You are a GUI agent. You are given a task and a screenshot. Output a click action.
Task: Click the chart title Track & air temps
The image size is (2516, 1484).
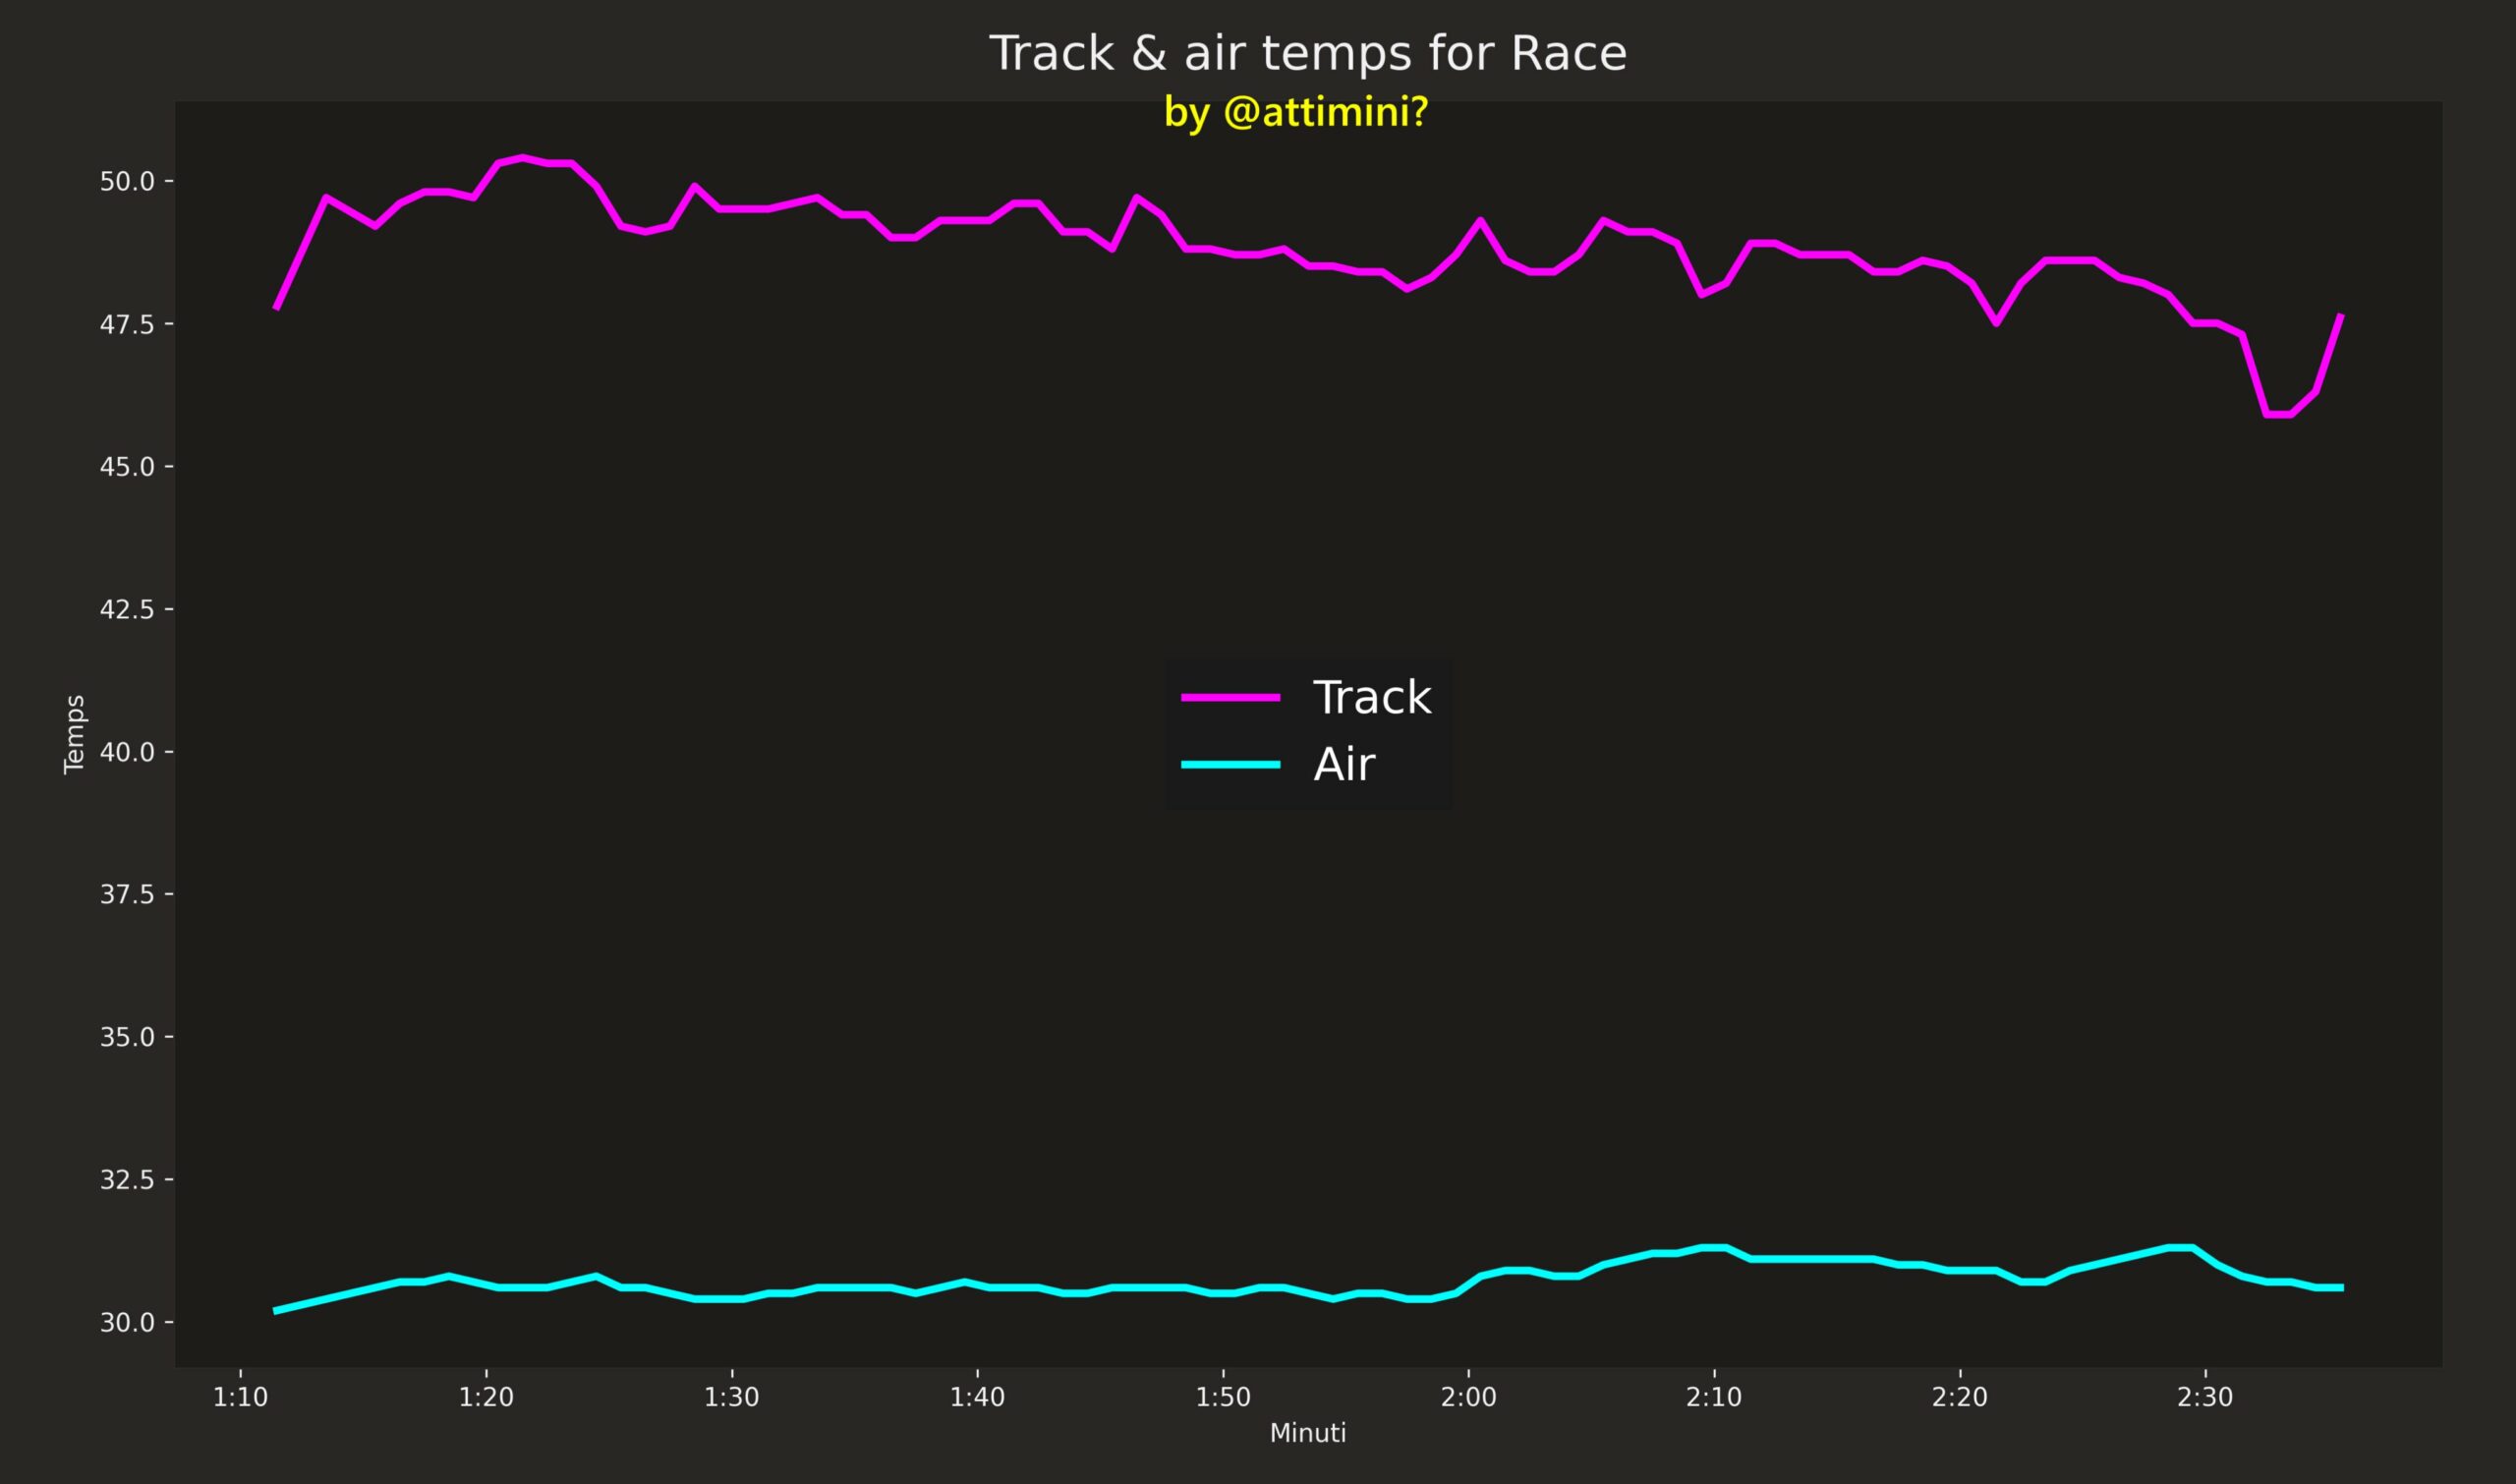[1307, 53]
